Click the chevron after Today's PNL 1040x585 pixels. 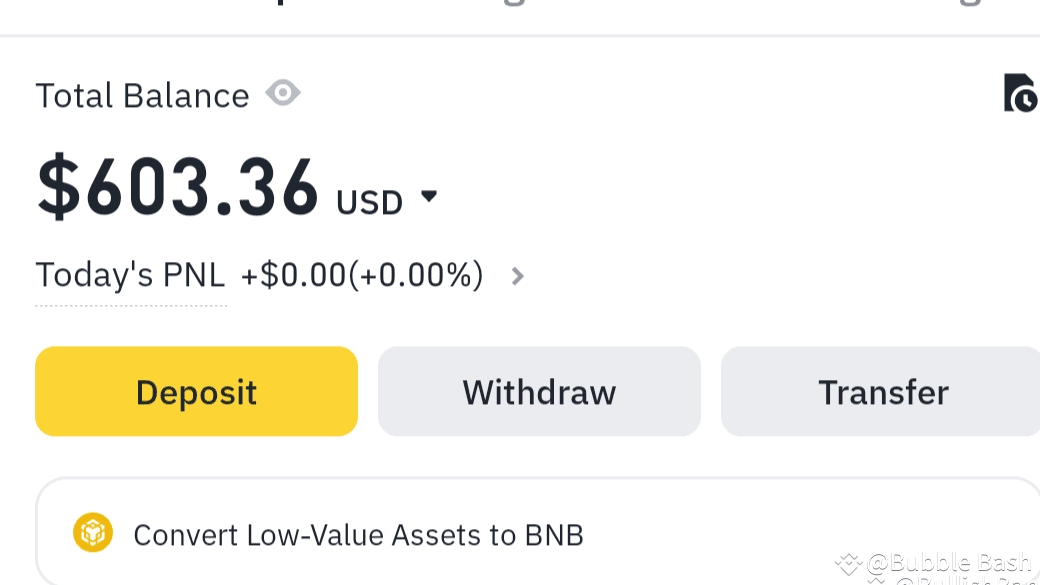[518, 276]
